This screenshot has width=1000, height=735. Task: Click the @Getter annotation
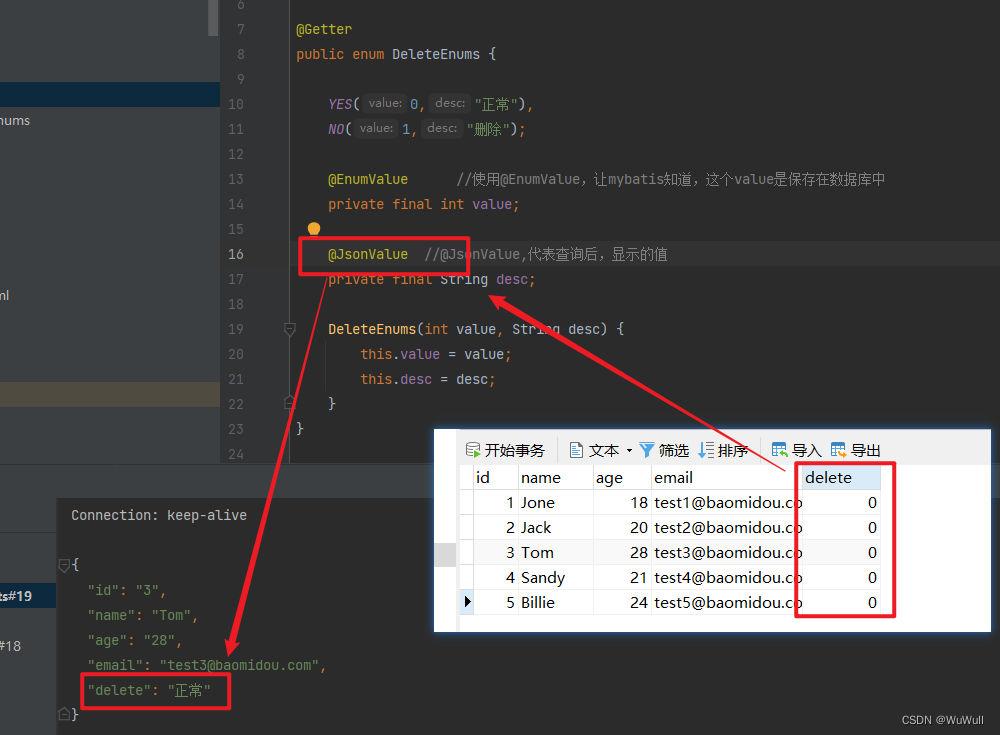coord(324,29)
